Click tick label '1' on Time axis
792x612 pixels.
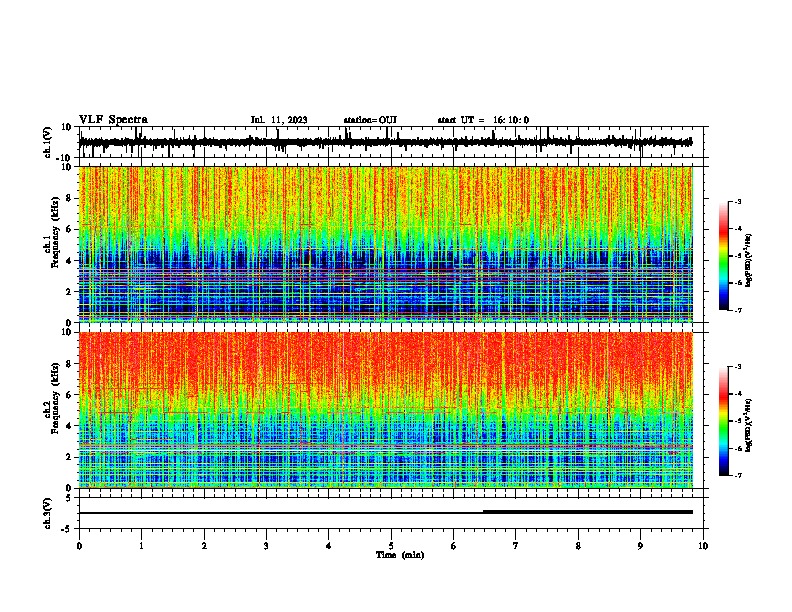pos(142,546)
